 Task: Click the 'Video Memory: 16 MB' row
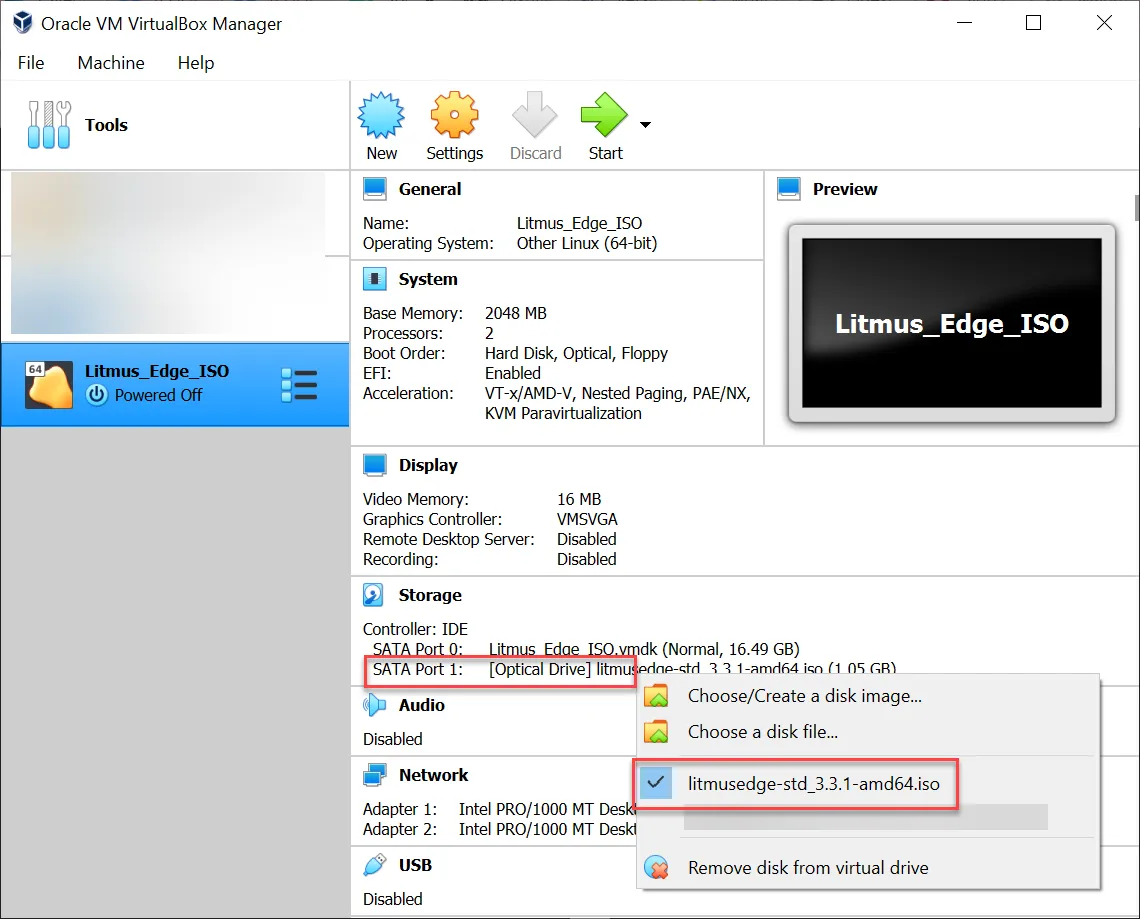pyautogui.click(x=482, y=499)
